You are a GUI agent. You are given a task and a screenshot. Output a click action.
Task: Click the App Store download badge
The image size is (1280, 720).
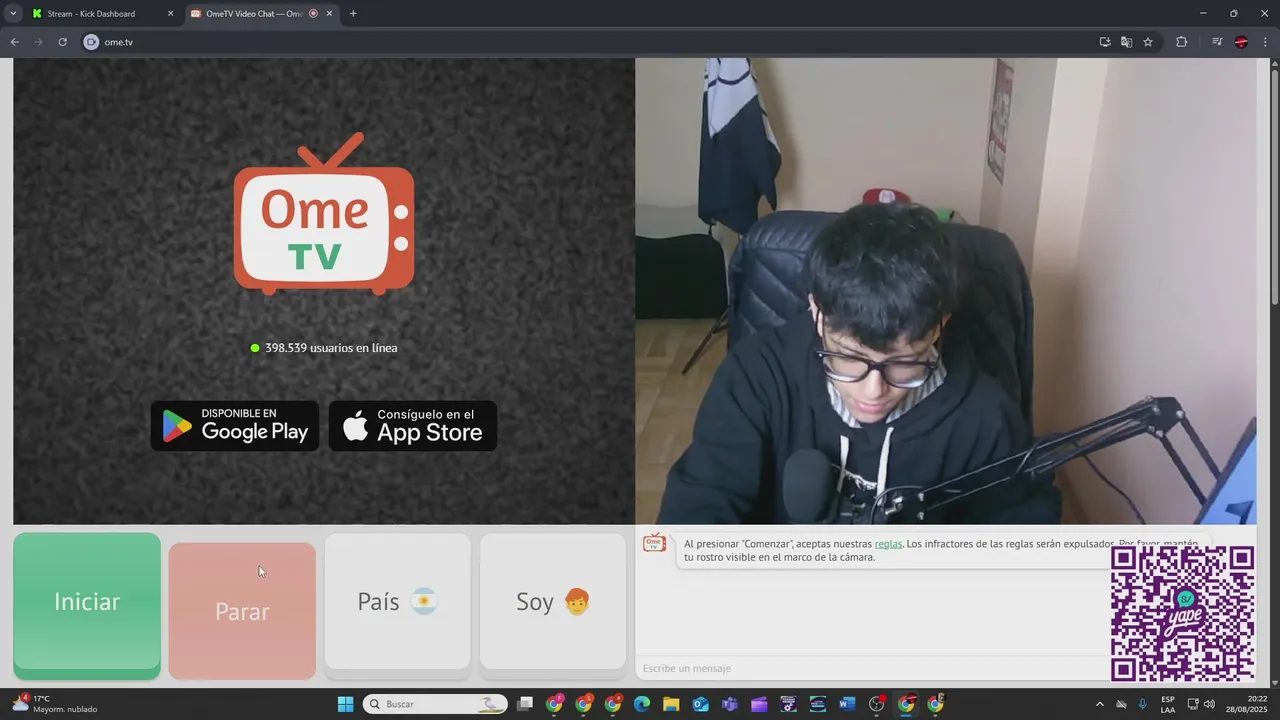(413, 426)
